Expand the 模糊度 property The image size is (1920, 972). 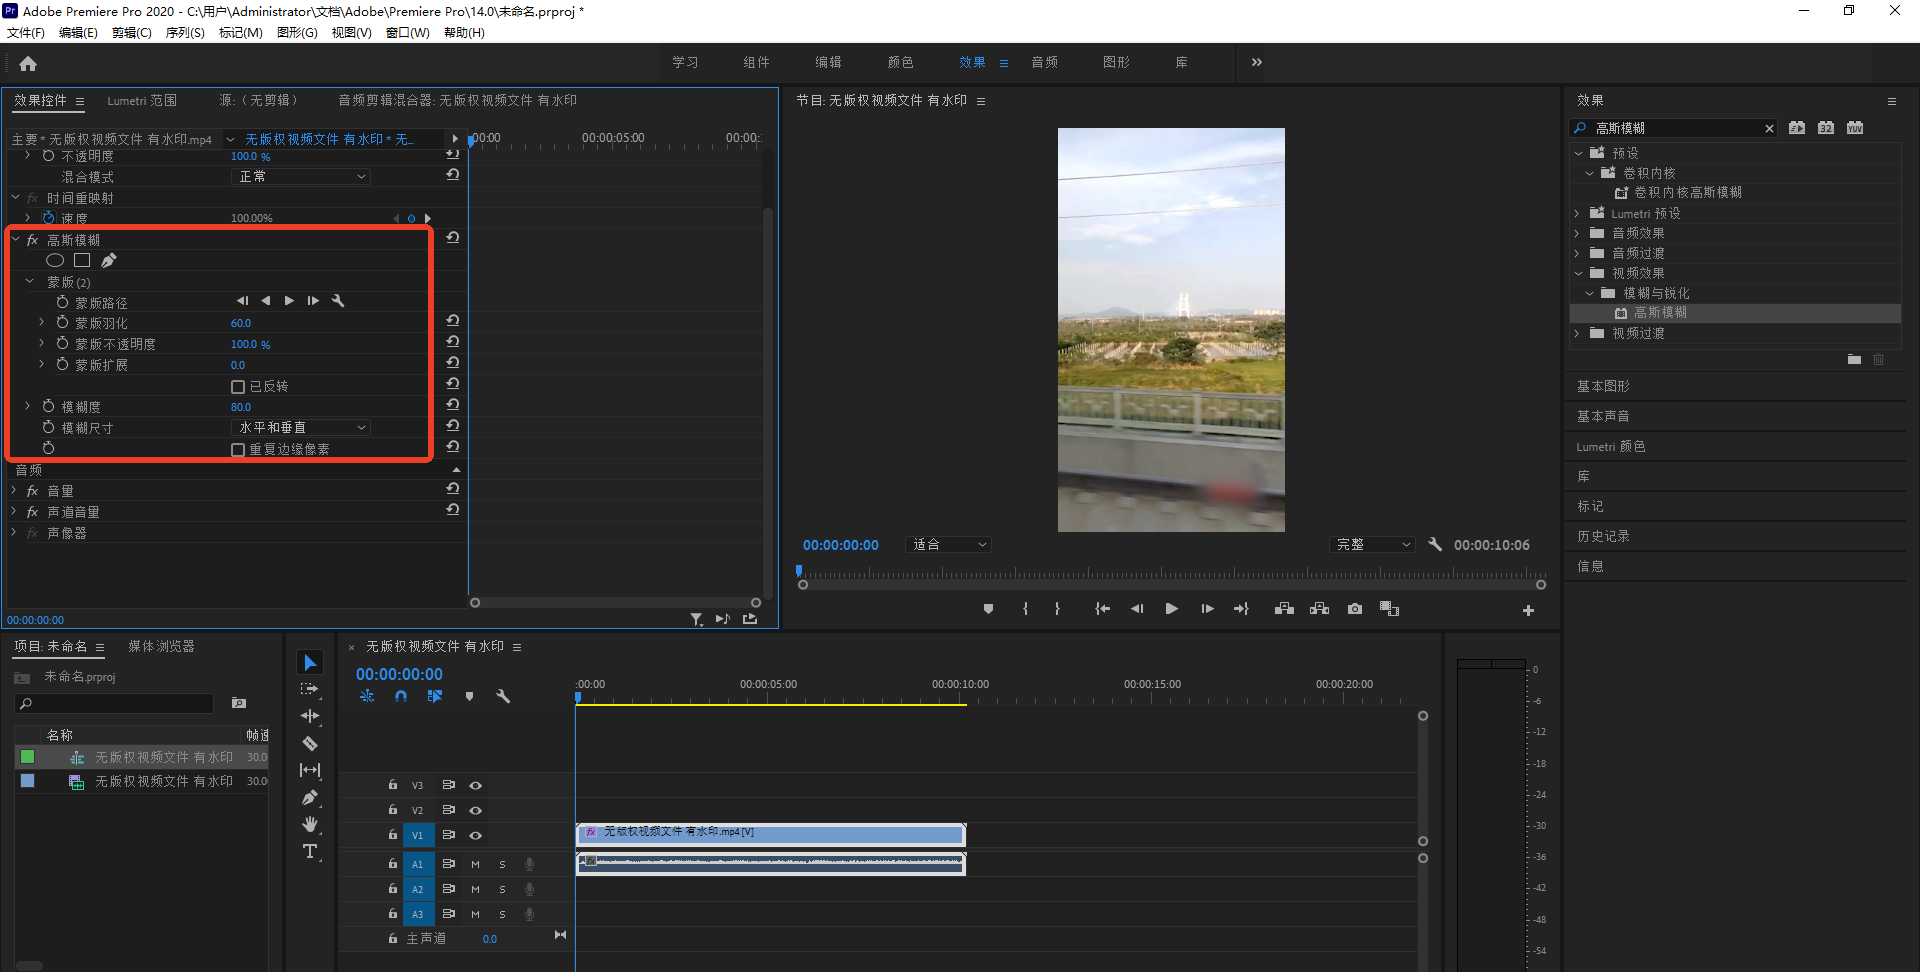[x=27, y=406]
